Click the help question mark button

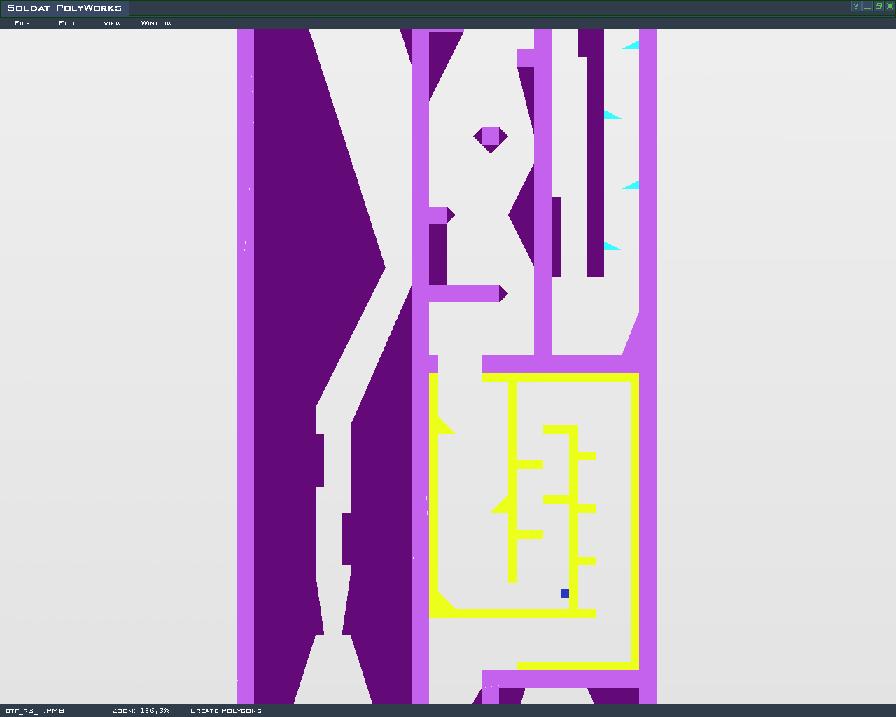pyautogui.click(x=856, y=6)
